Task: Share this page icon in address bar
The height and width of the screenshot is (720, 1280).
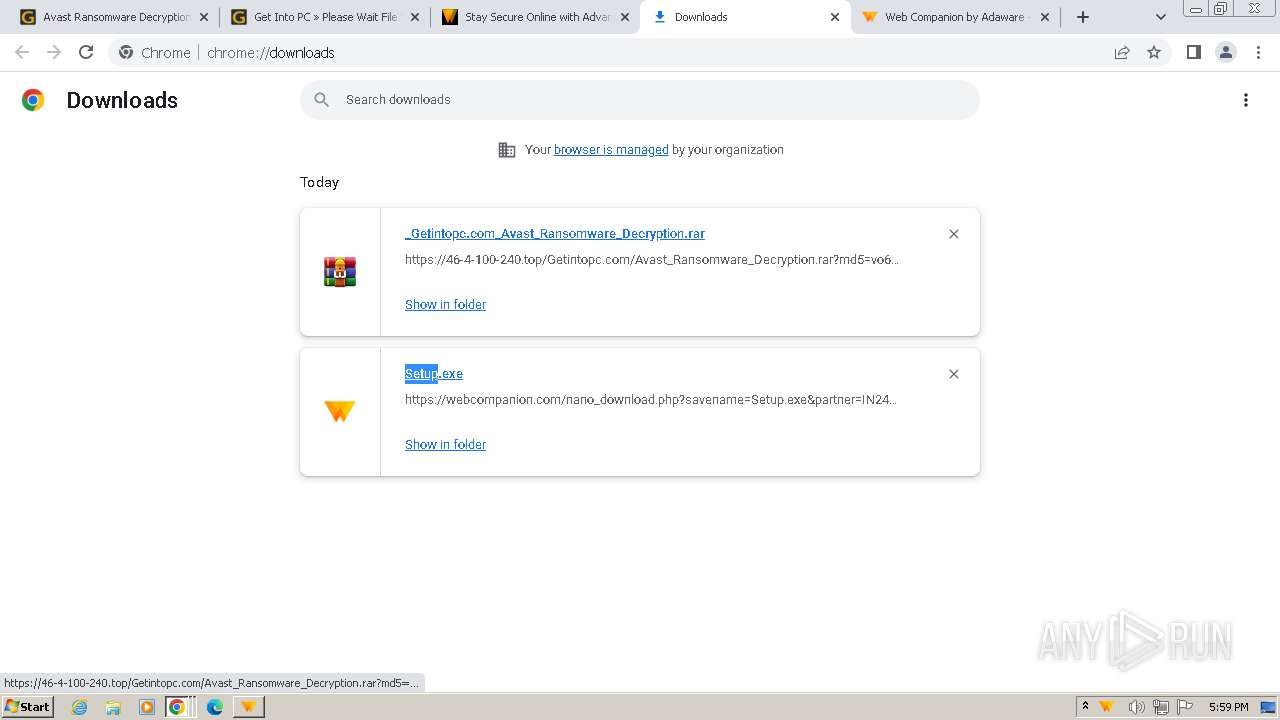Action: [x=1122, y=52]
